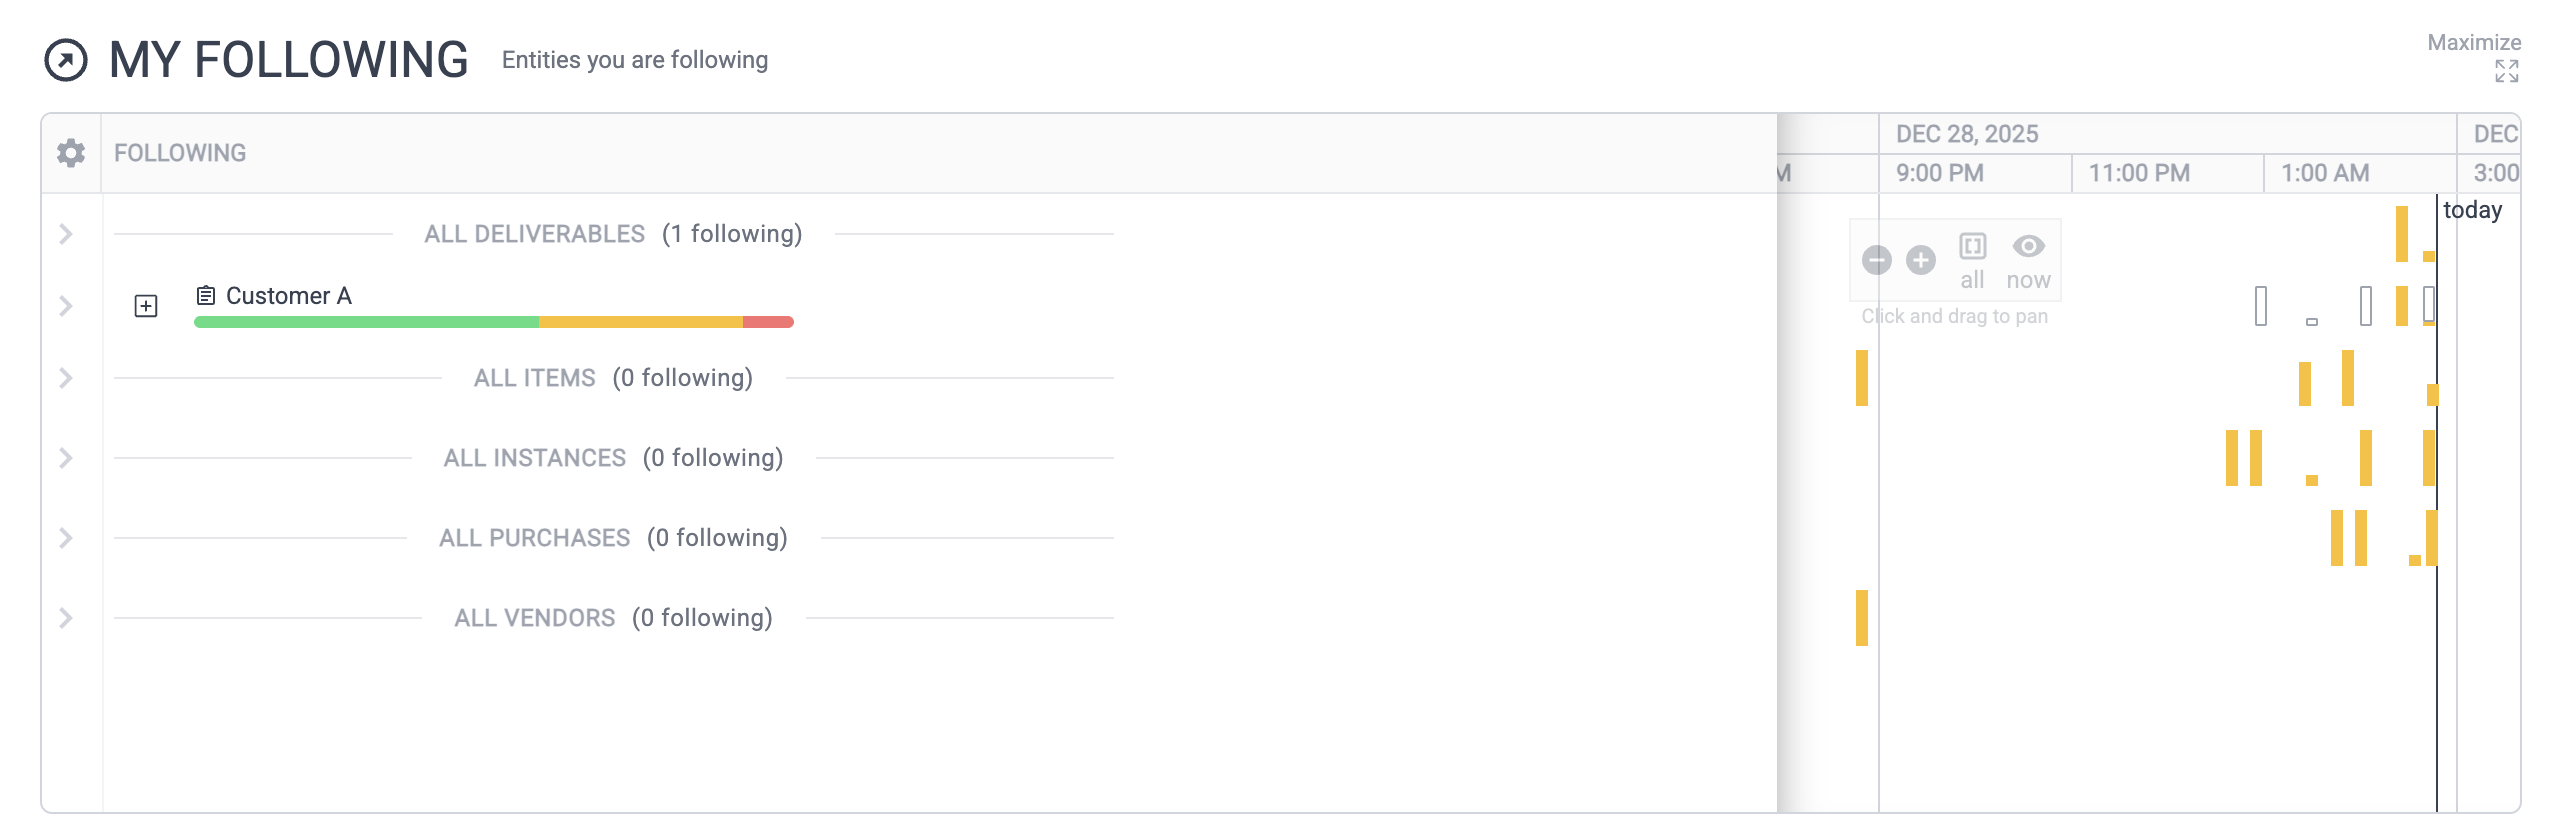This screenshot has width=2568, height=828.
Task: Expand the All Purchases row chevron
Action: coord(66,538)
